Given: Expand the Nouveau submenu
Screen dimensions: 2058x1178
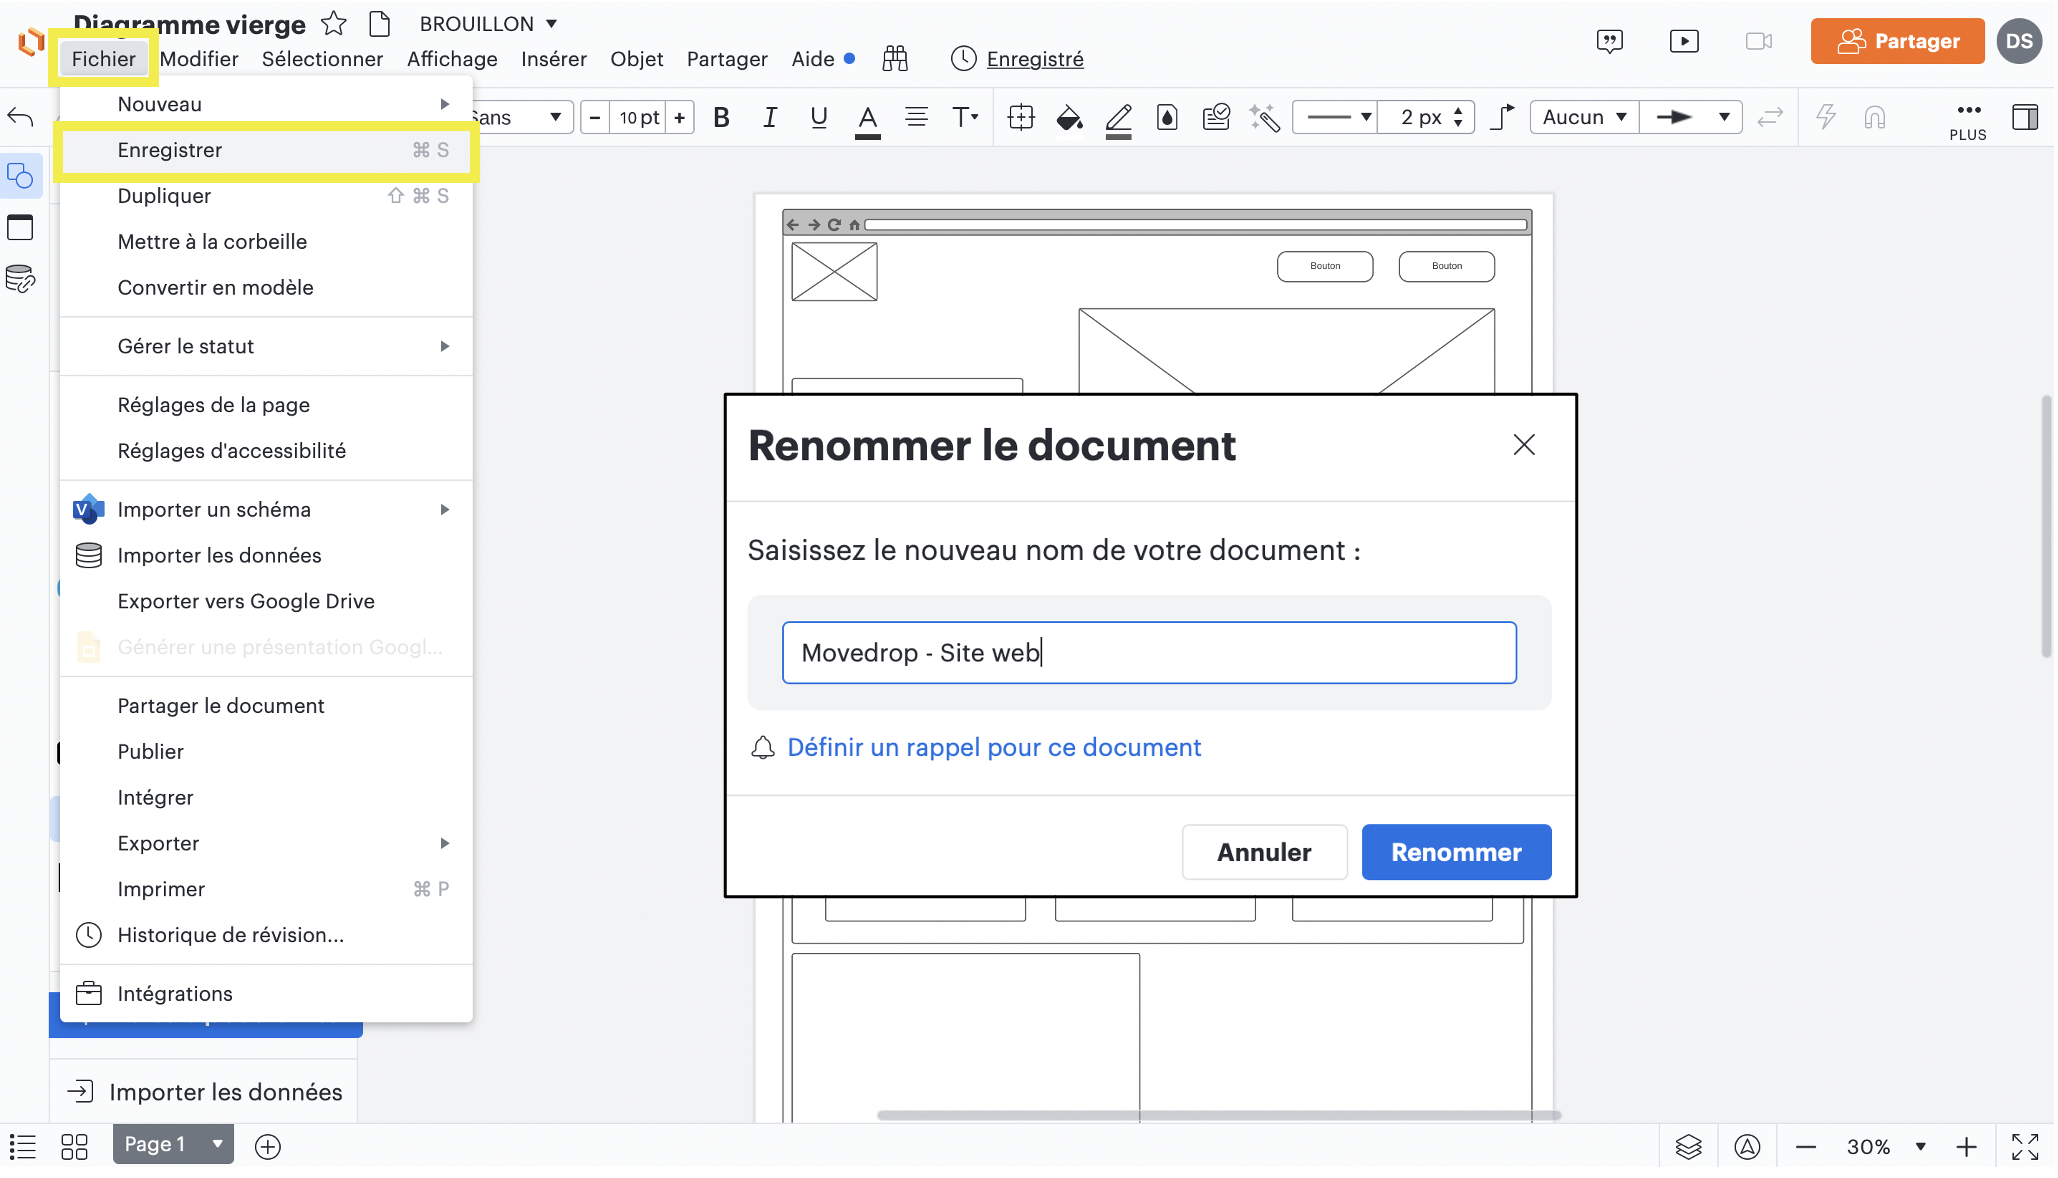Looking at the screenshot, I should coord(266,104).
